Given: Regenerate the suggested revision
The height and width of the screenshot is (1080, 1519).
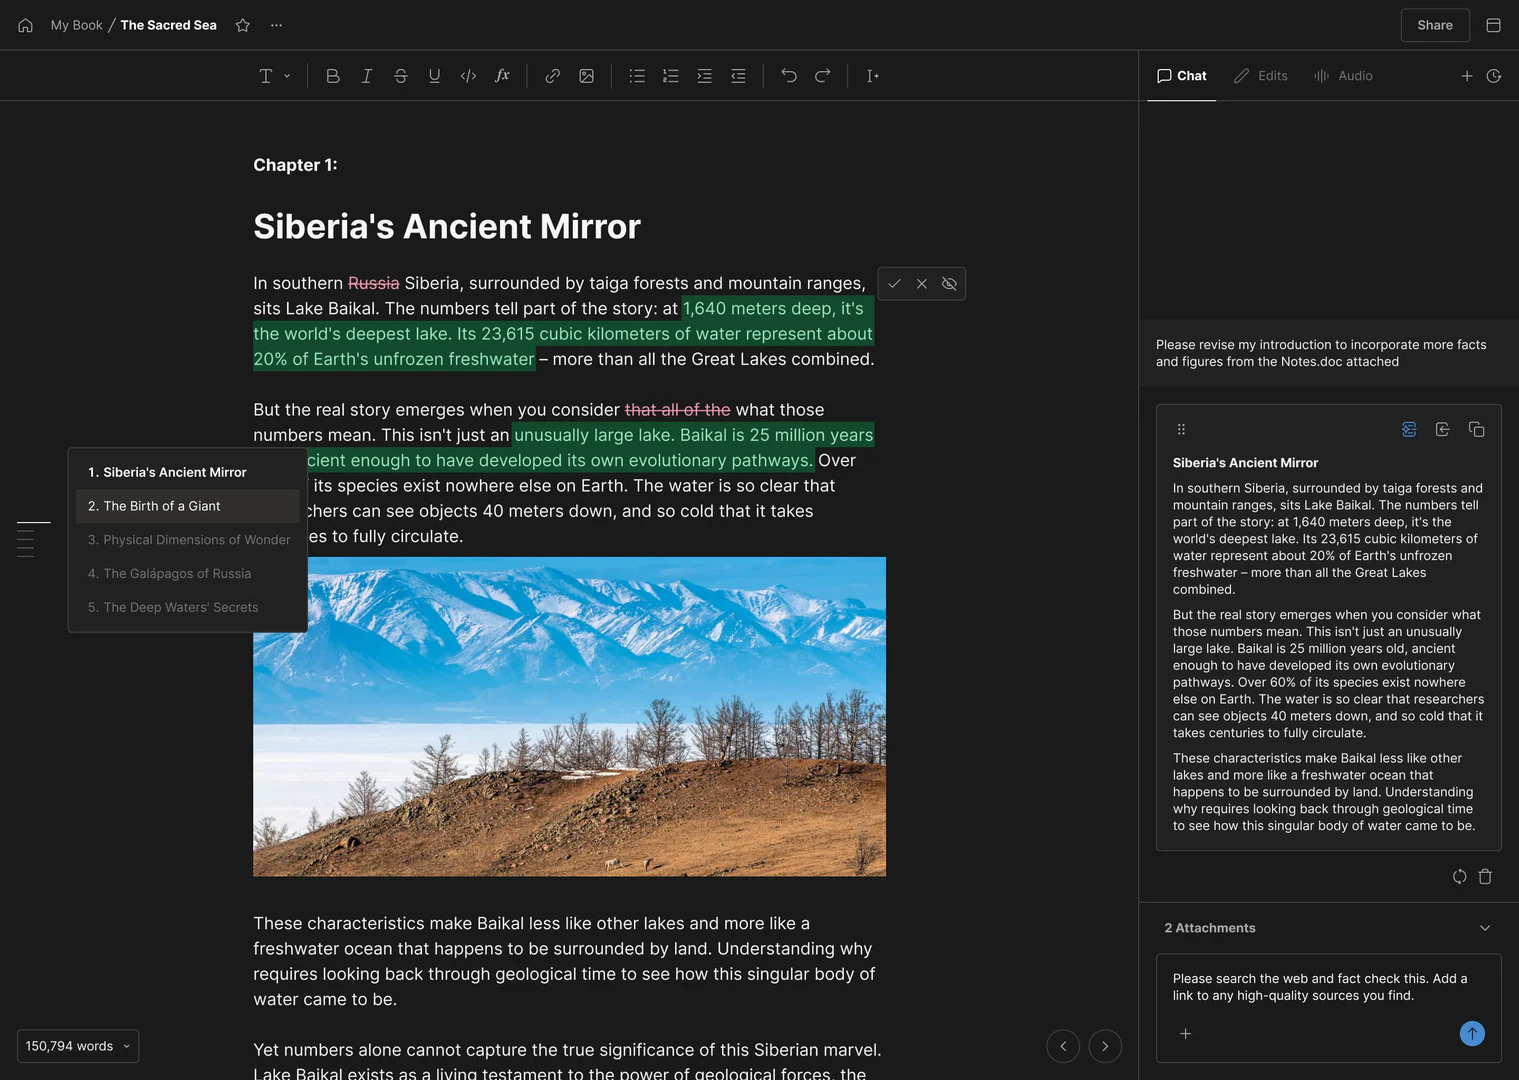Looking at the screenshot, I should click(1459, 876).
